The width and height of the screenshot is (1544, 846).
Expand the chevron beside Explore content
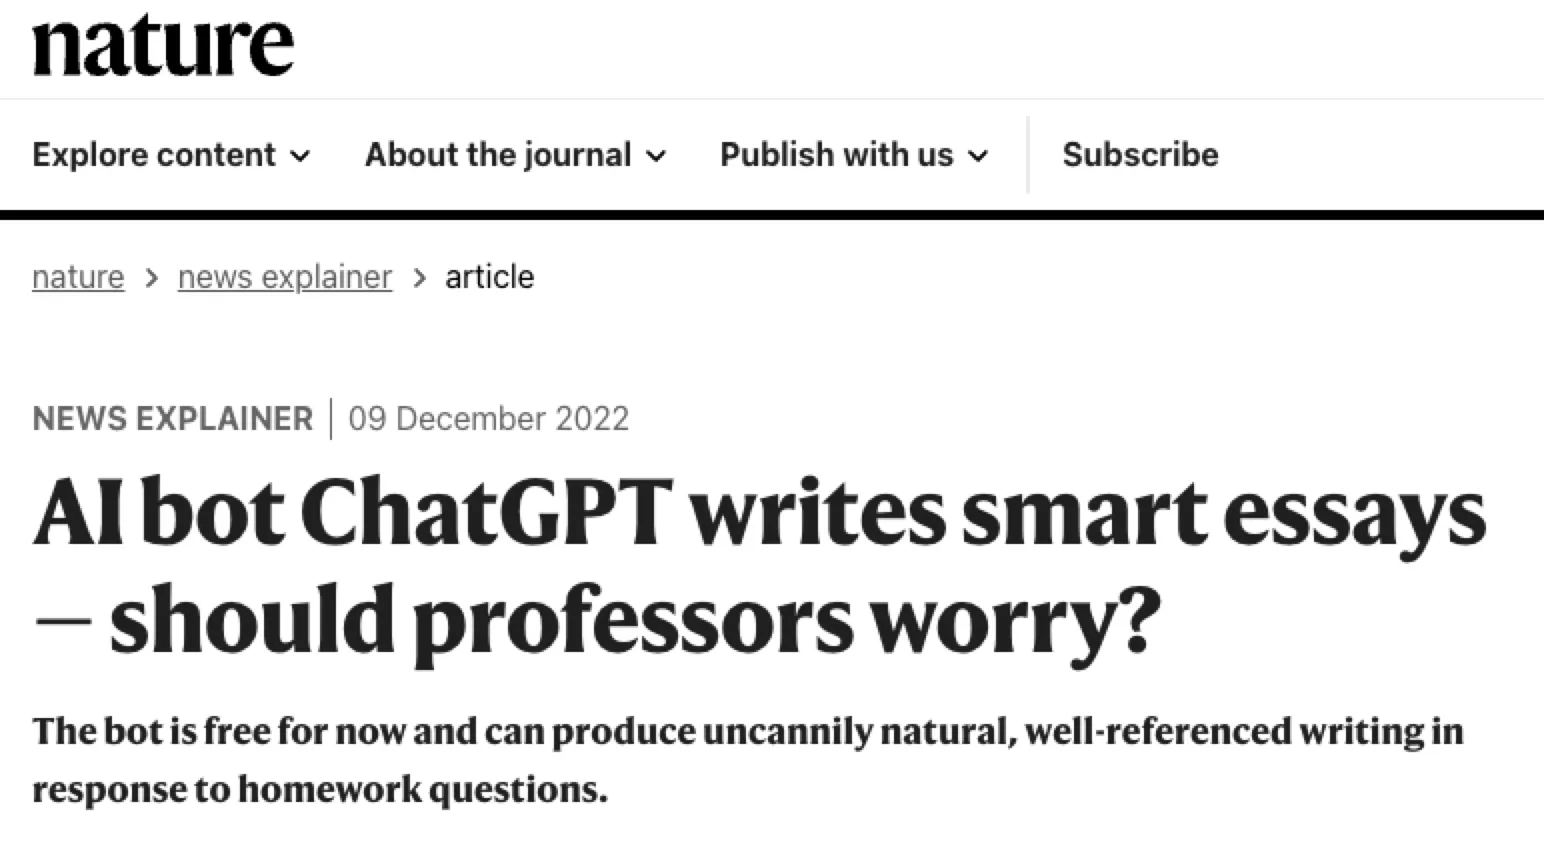[x=300, y=157]
